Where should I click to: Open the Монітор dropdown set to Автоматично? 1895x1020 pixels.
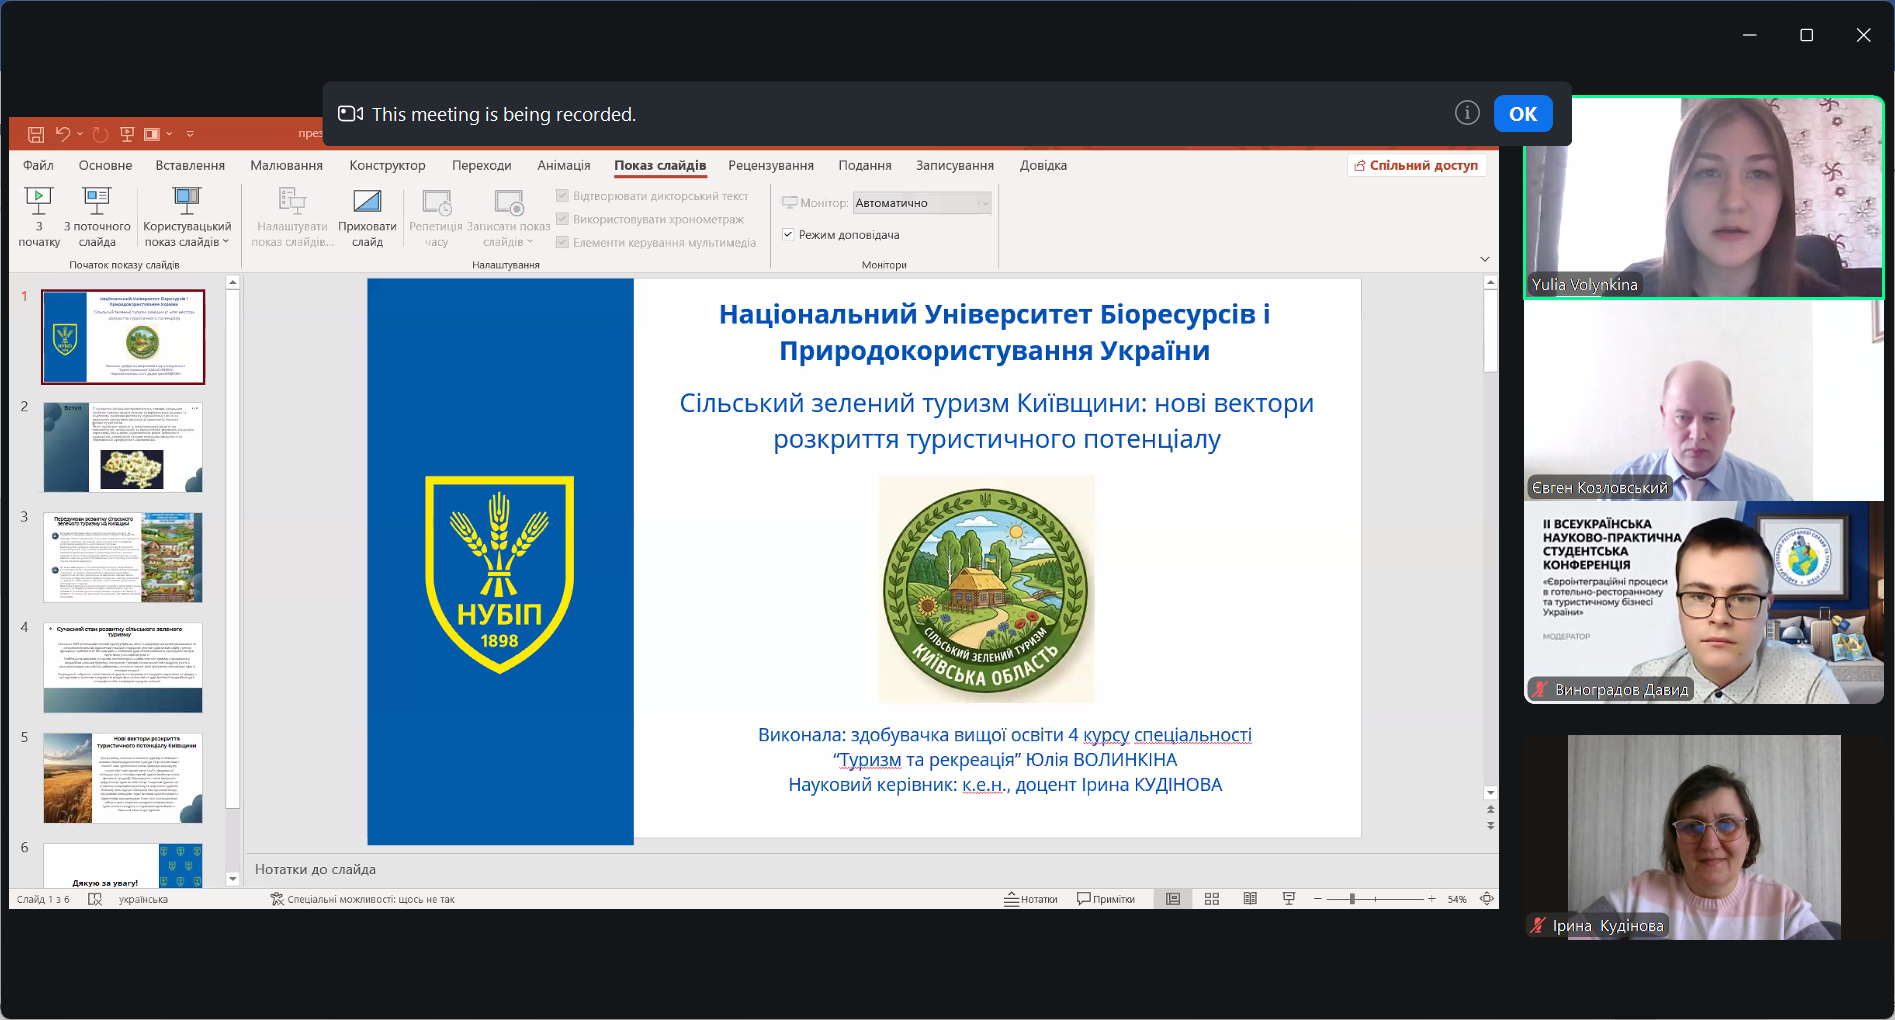coord(921,203)
